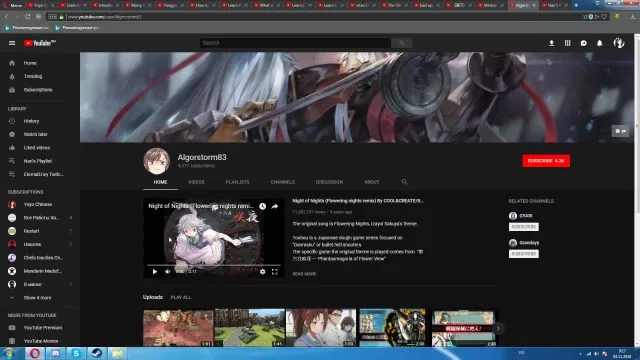
Task: Open the anime characters upload thumbnail
Action: click(x=321, y=328)
